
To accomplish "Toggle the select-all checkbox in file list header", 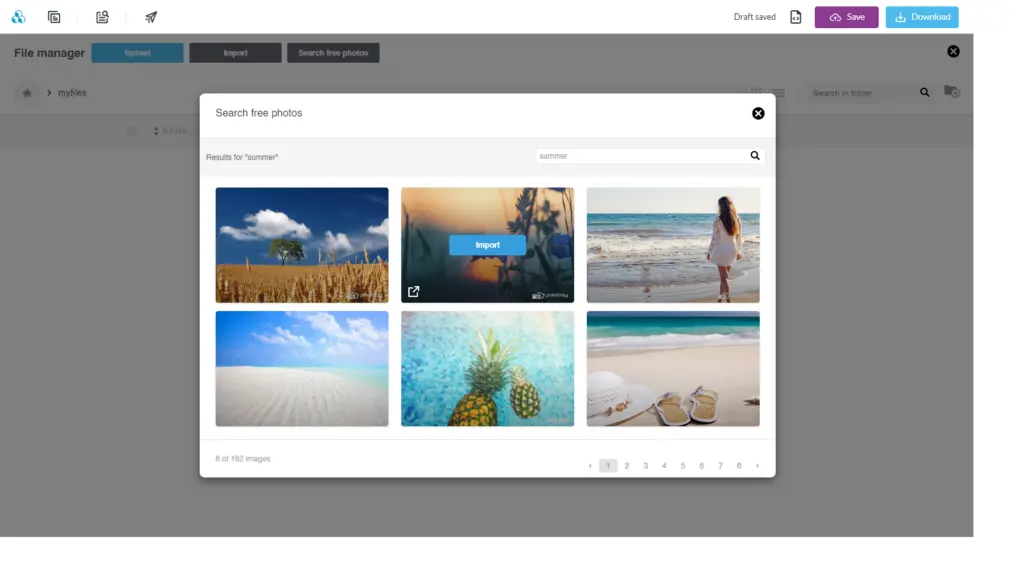I will point(131,130).
